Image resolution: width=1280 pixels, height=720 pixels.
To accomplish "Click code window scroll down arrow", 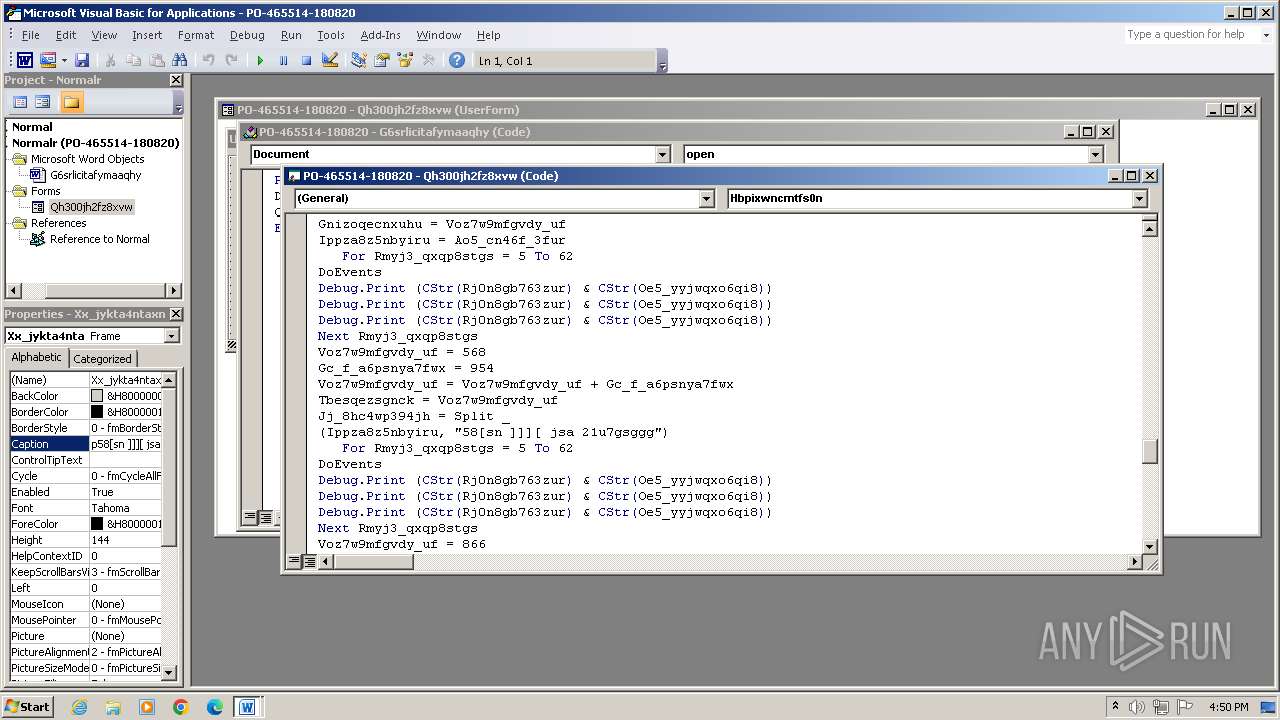I will 1150,547.
